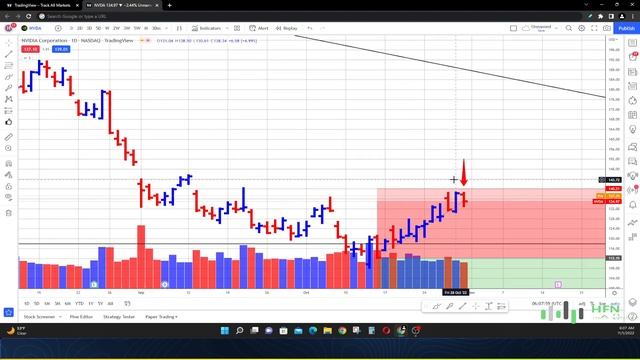Open the Pine Editor tab
Viewport: 640px width, 360px height.
point(81,317)
